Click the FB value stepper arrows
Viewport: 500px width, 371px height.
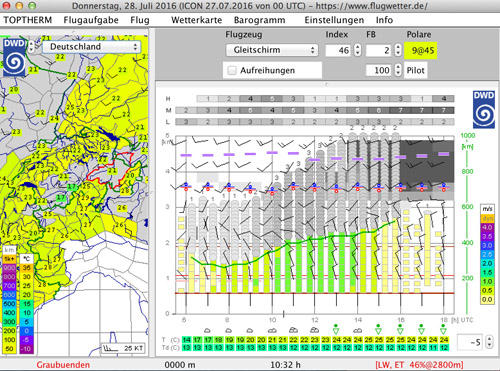tap(398, 50)
